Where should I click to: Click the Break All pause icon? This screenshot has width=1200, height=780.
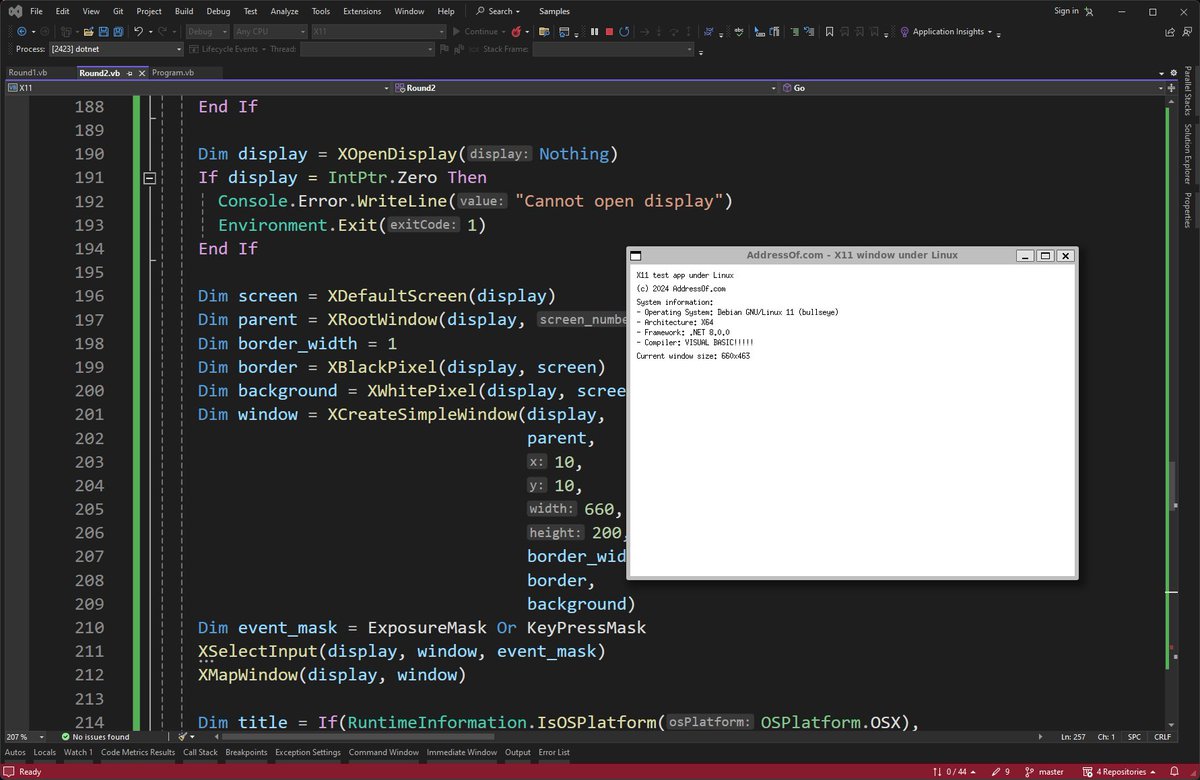click(594, 31)
